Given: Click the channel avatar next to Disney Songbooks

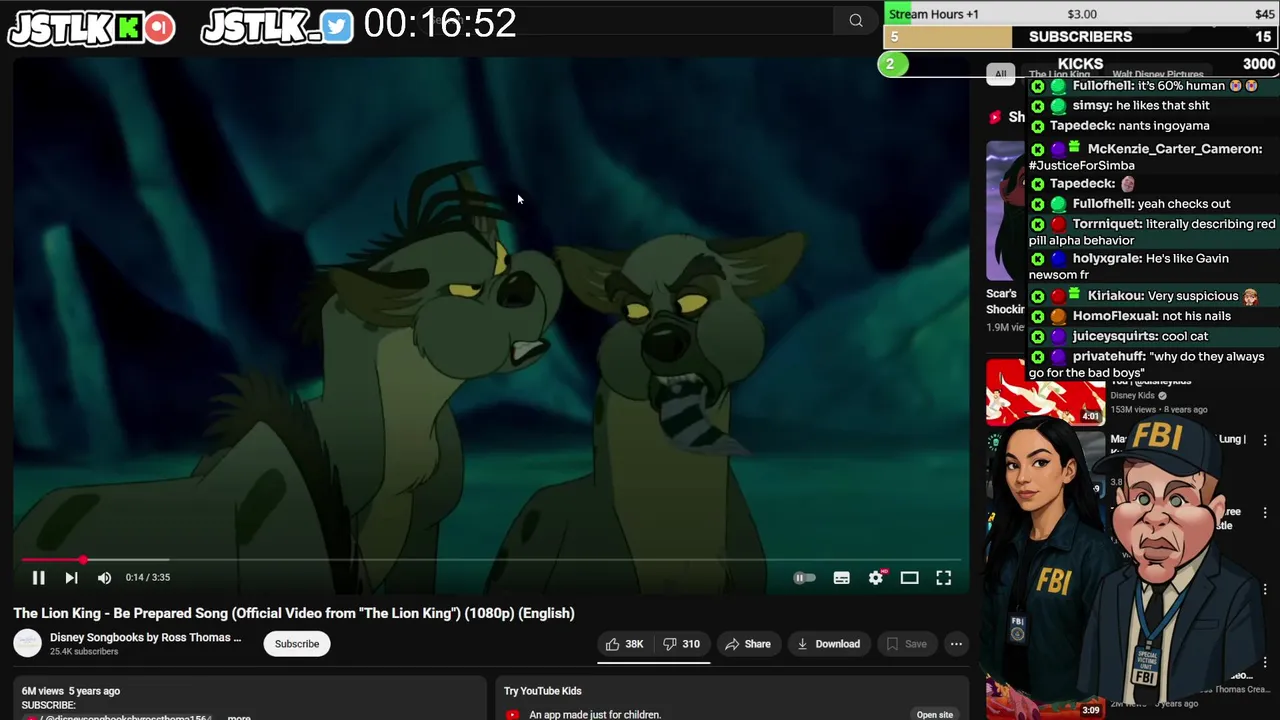Looking at the screenshot, I should pos(27,644).
